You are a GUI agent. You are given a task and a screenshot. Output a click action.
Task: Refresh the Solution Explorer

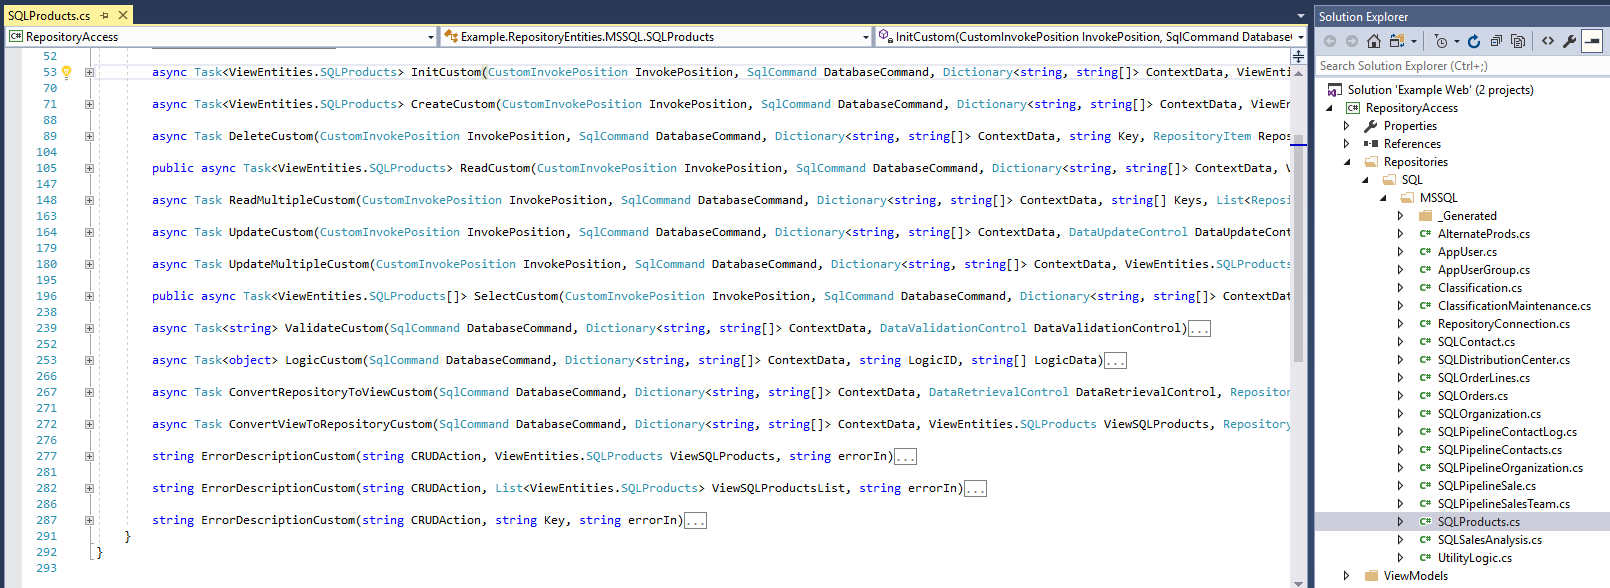[1474, 41]
